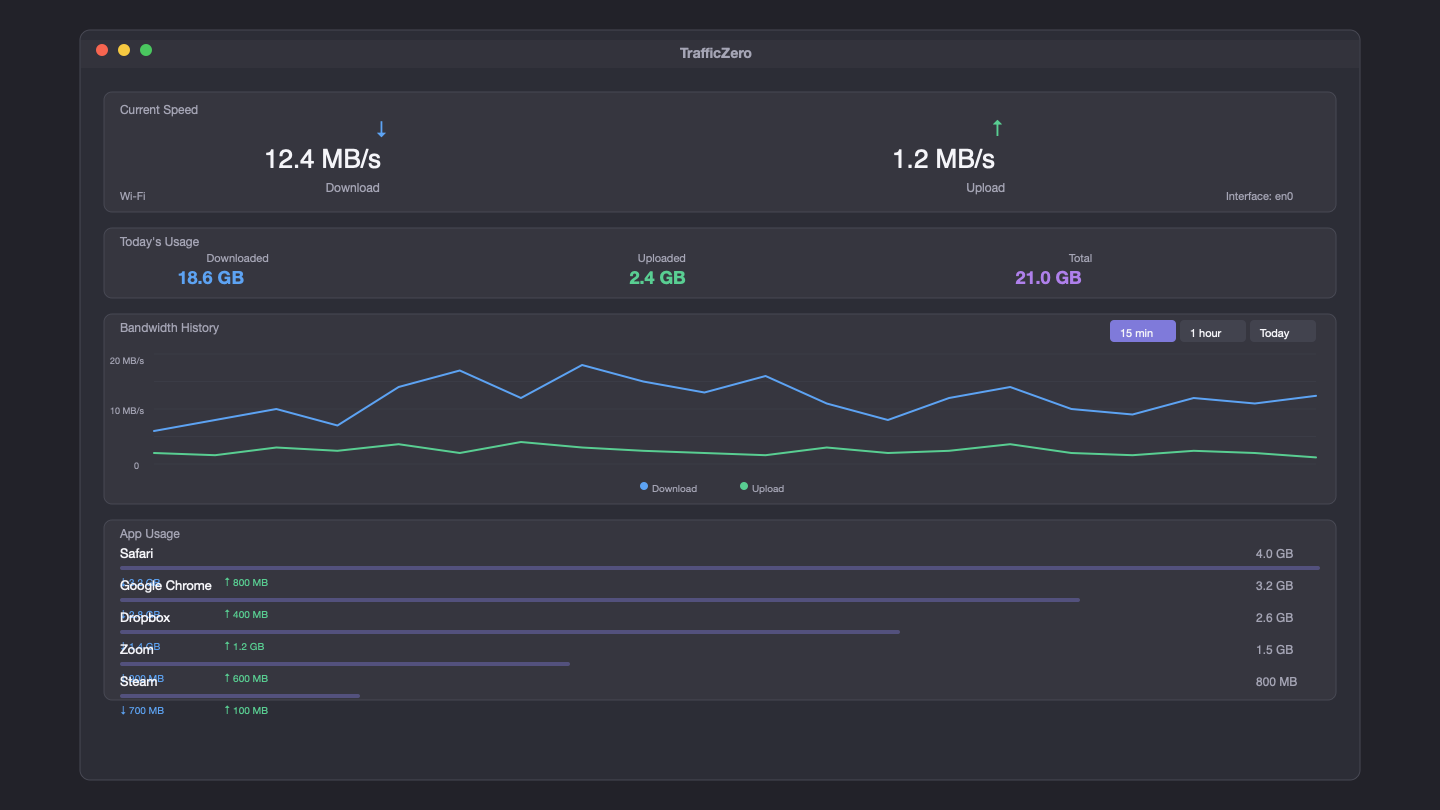Click the Bandwidth History heading
Screen dimensions: 1440x810
coord(169,328)
